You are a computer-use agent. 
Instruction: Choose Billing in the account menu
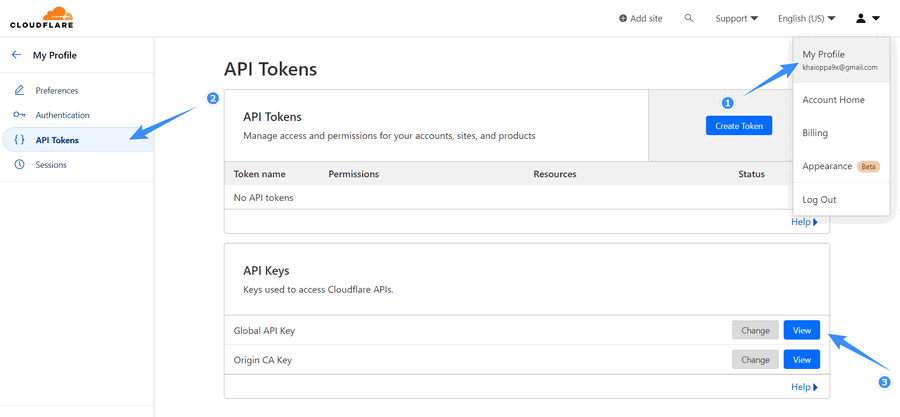[x=815, y=133]
